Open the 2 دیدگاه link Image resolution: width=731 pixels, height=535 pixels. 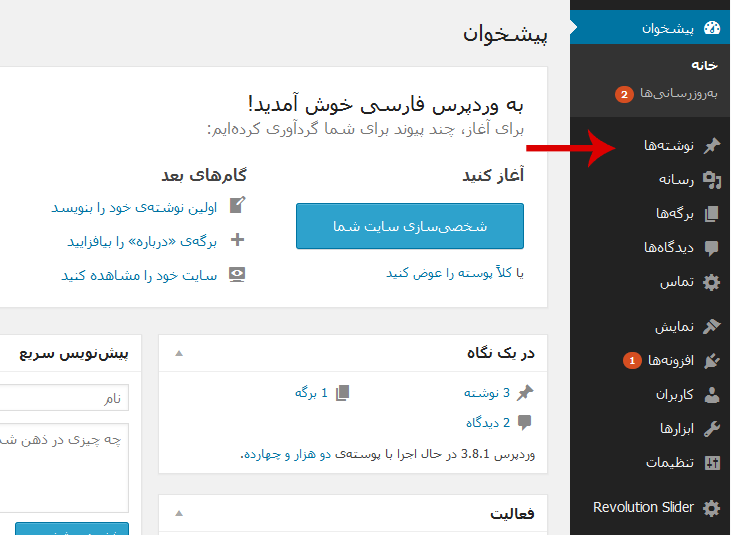(488, 423)
